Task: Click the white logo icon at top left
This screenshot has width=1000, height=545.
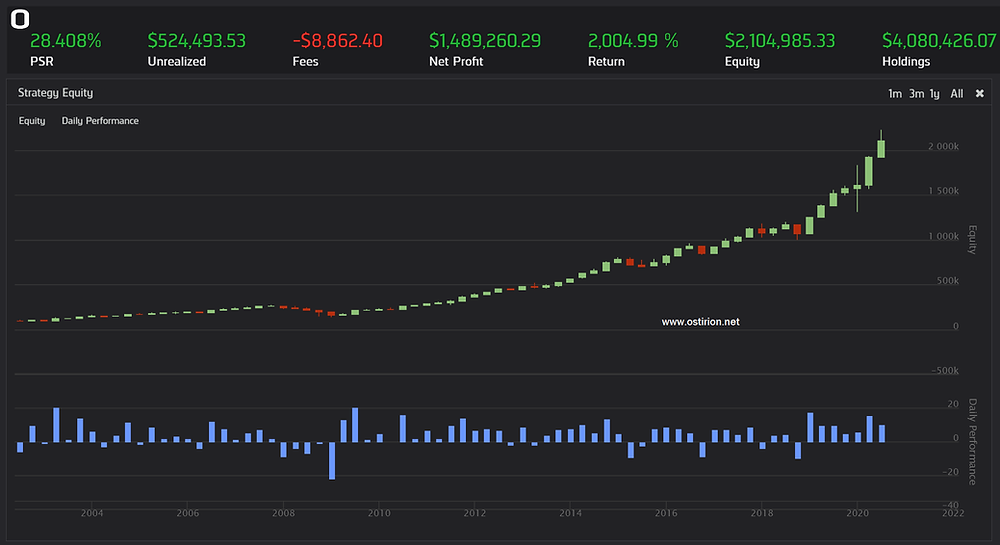Action: (20, 19)
